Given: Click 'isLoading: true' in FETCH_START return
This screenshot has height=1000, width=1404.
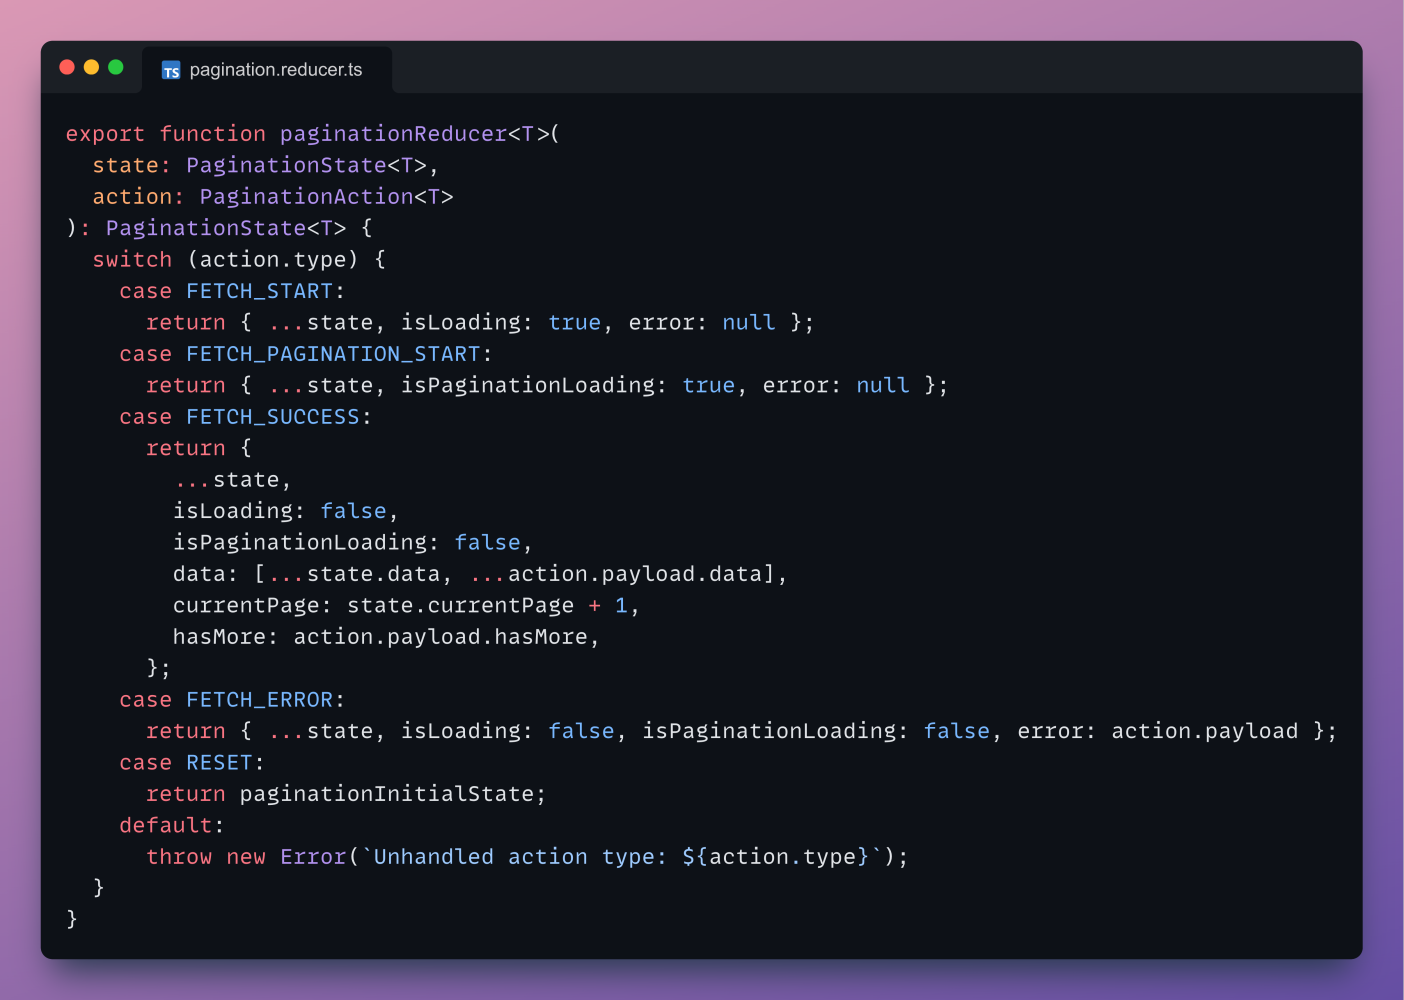Looking at the screenshot, I should click(500, 323).
